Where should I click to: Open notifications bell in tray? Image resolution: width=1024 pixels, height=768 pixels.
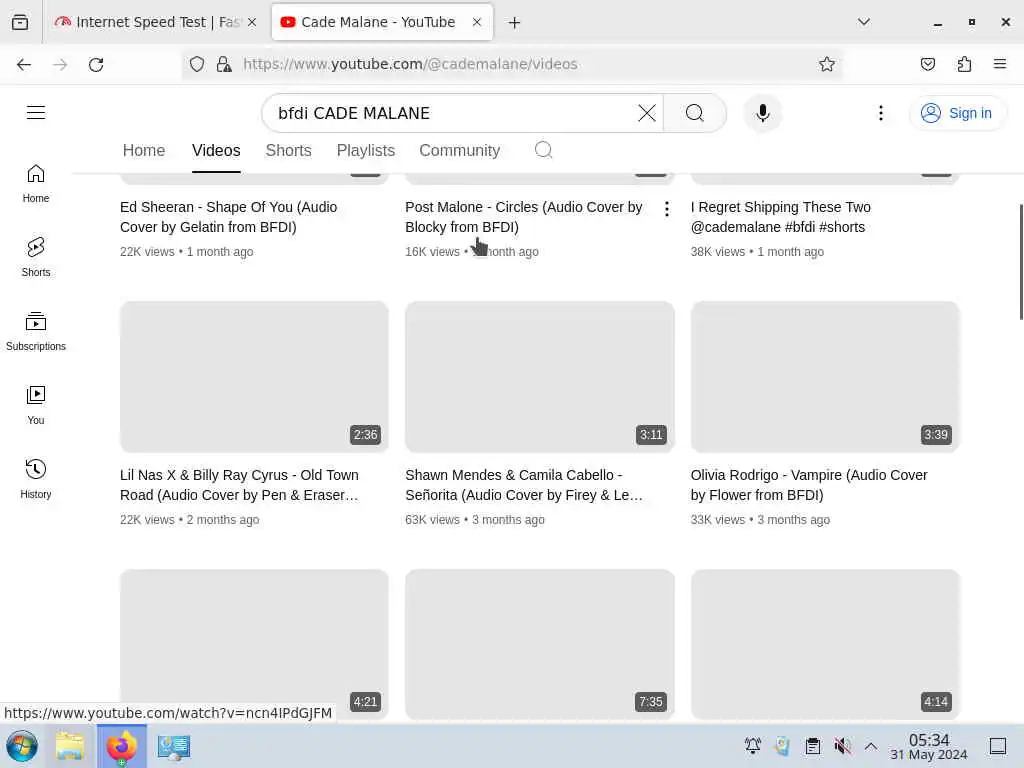click(x=752, y=746)
